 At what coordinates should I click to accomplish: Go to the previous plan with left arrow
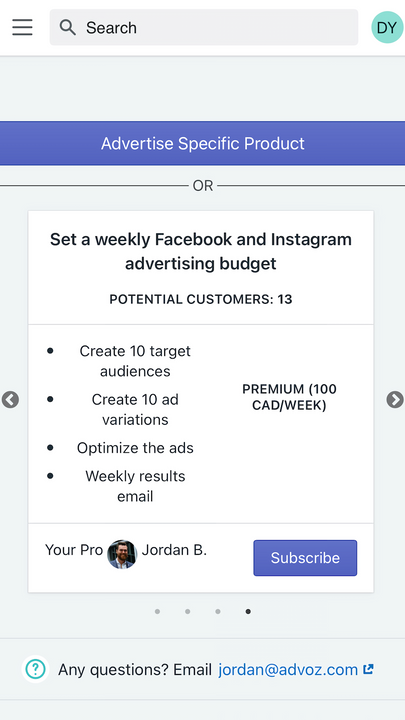coord(10,400)
